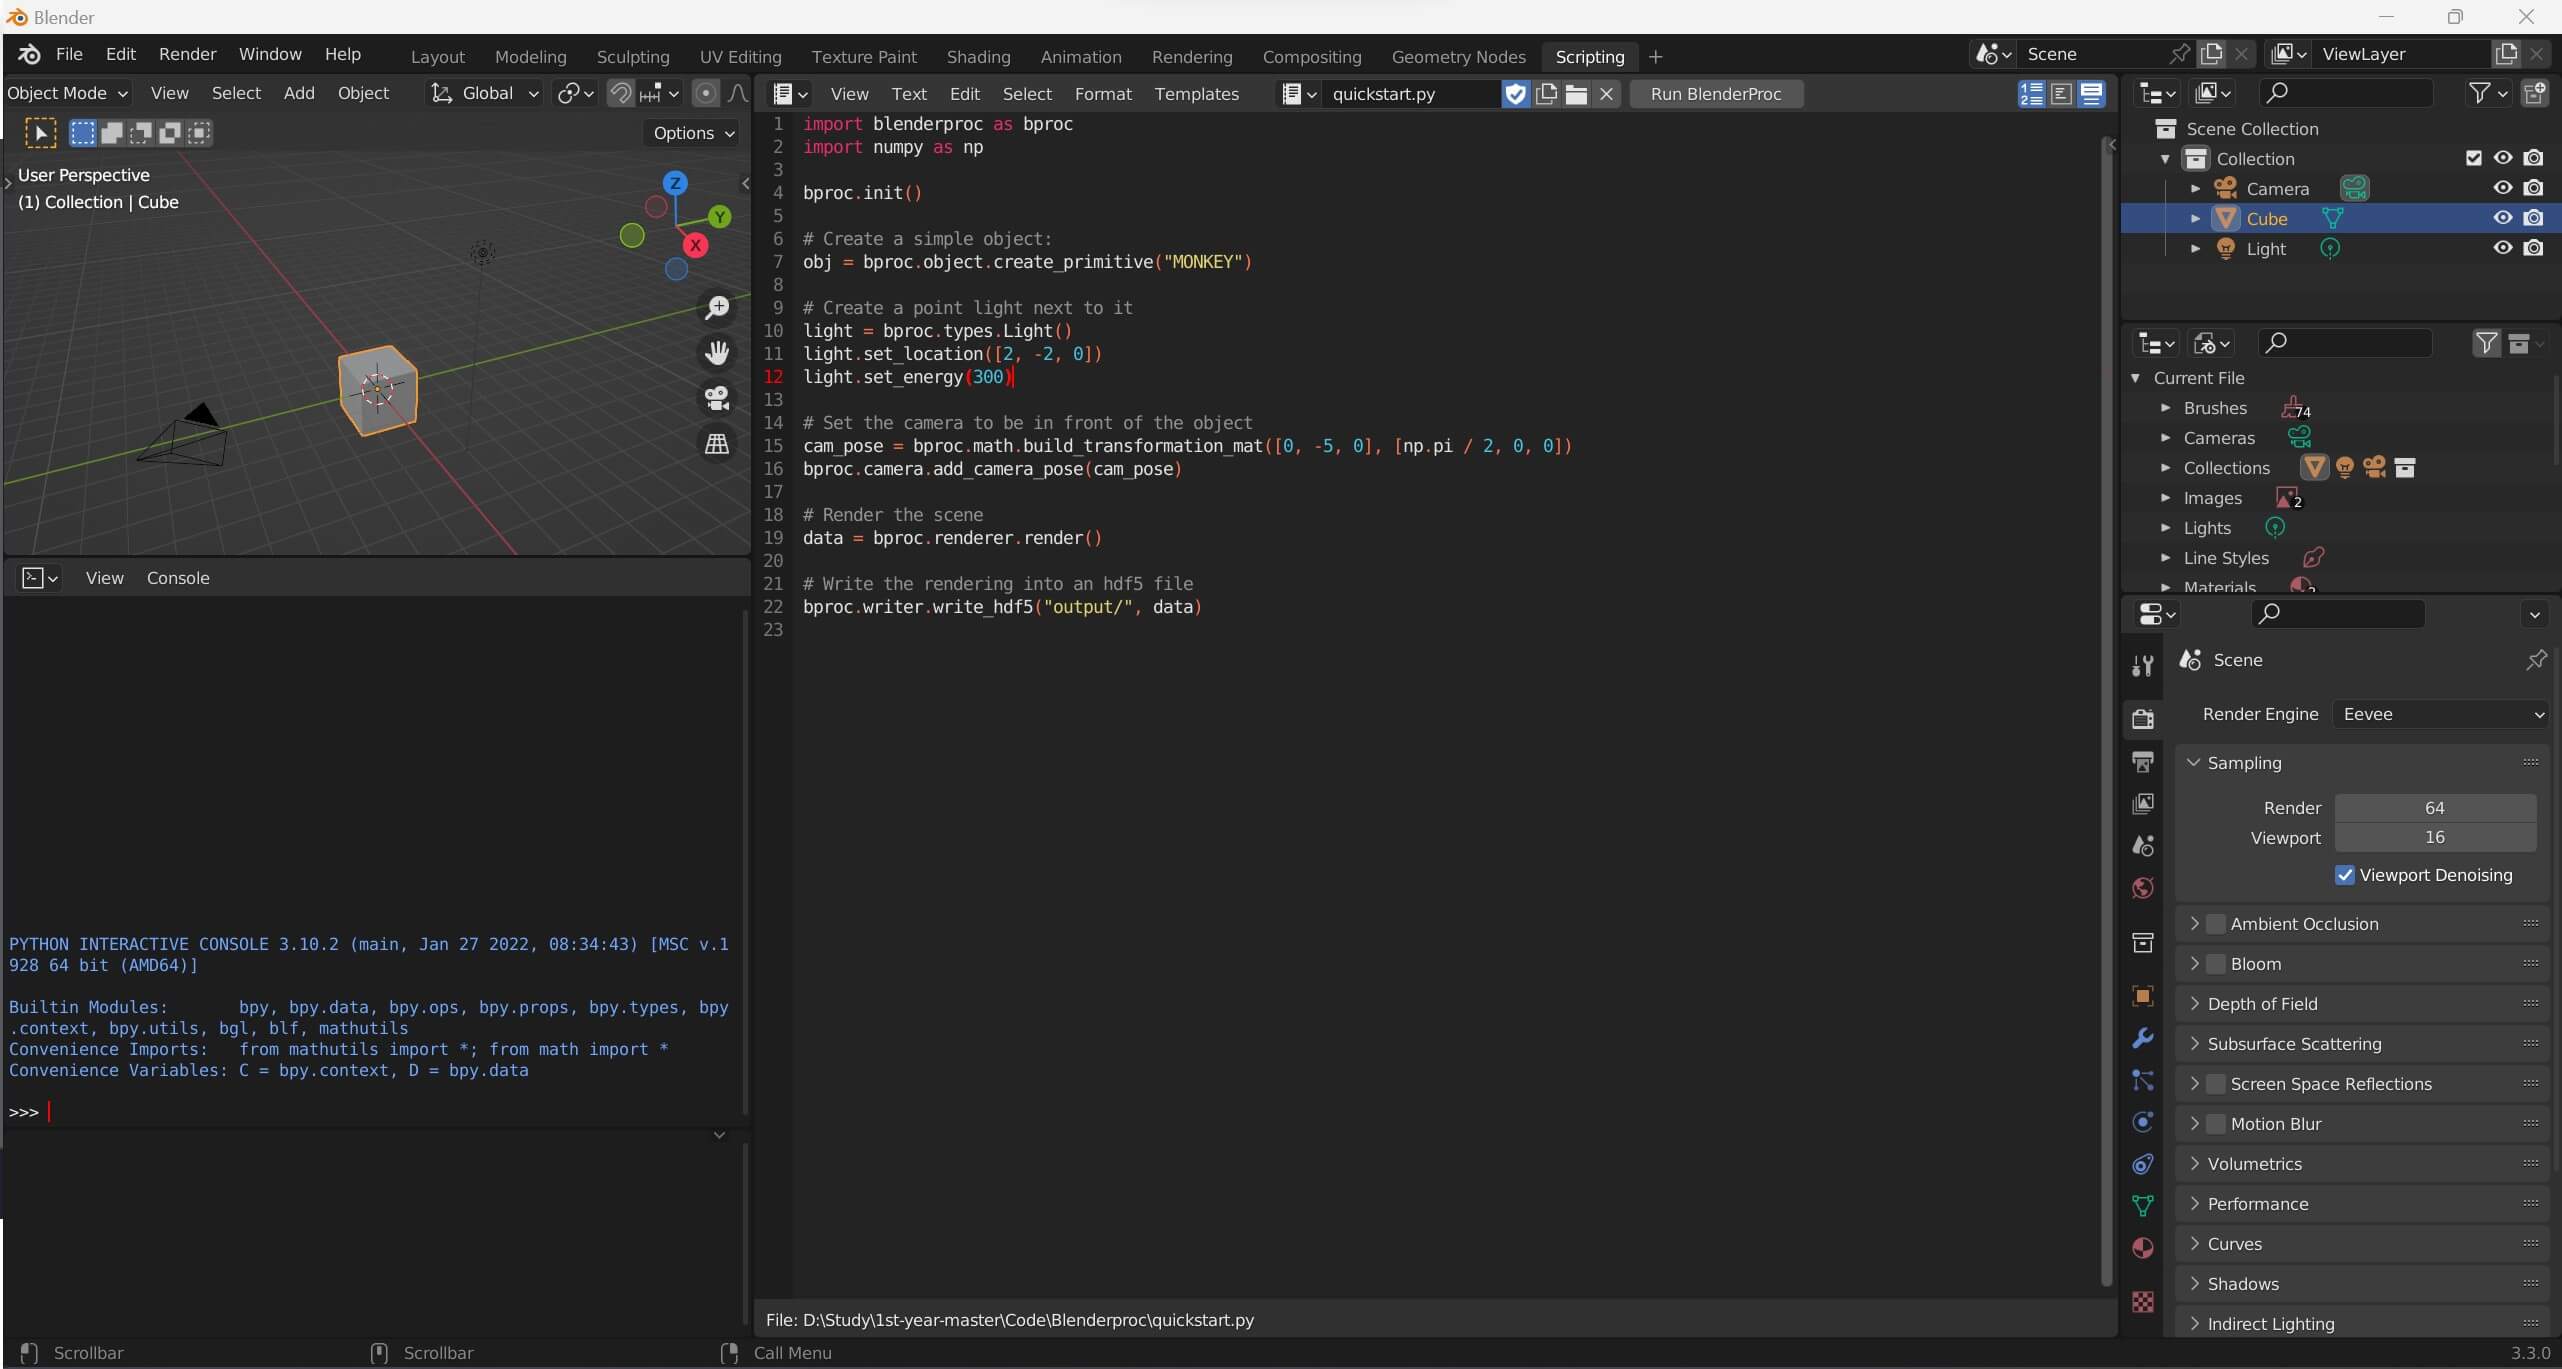
Task: Click the new text datablock copy icon
Action: (x=1547, y=94)
